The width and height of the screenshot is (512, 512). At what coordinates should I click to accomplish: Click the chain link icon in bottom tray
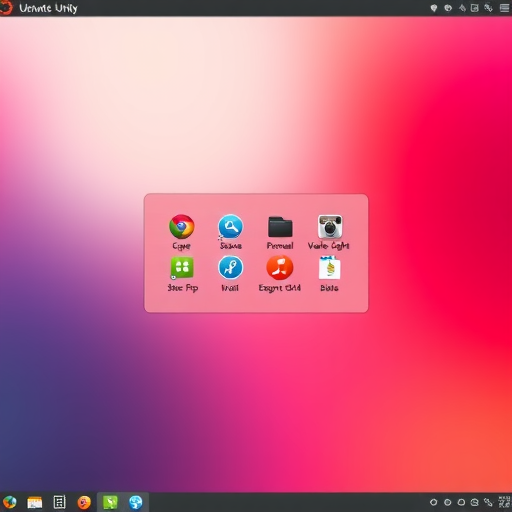488,502
